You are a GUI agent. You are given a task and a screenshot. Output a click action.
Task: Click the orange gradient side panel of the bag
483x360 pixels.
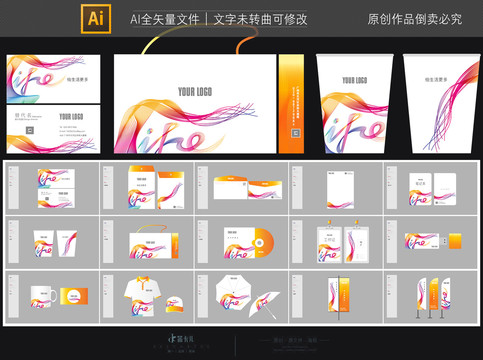pos(291,104)
